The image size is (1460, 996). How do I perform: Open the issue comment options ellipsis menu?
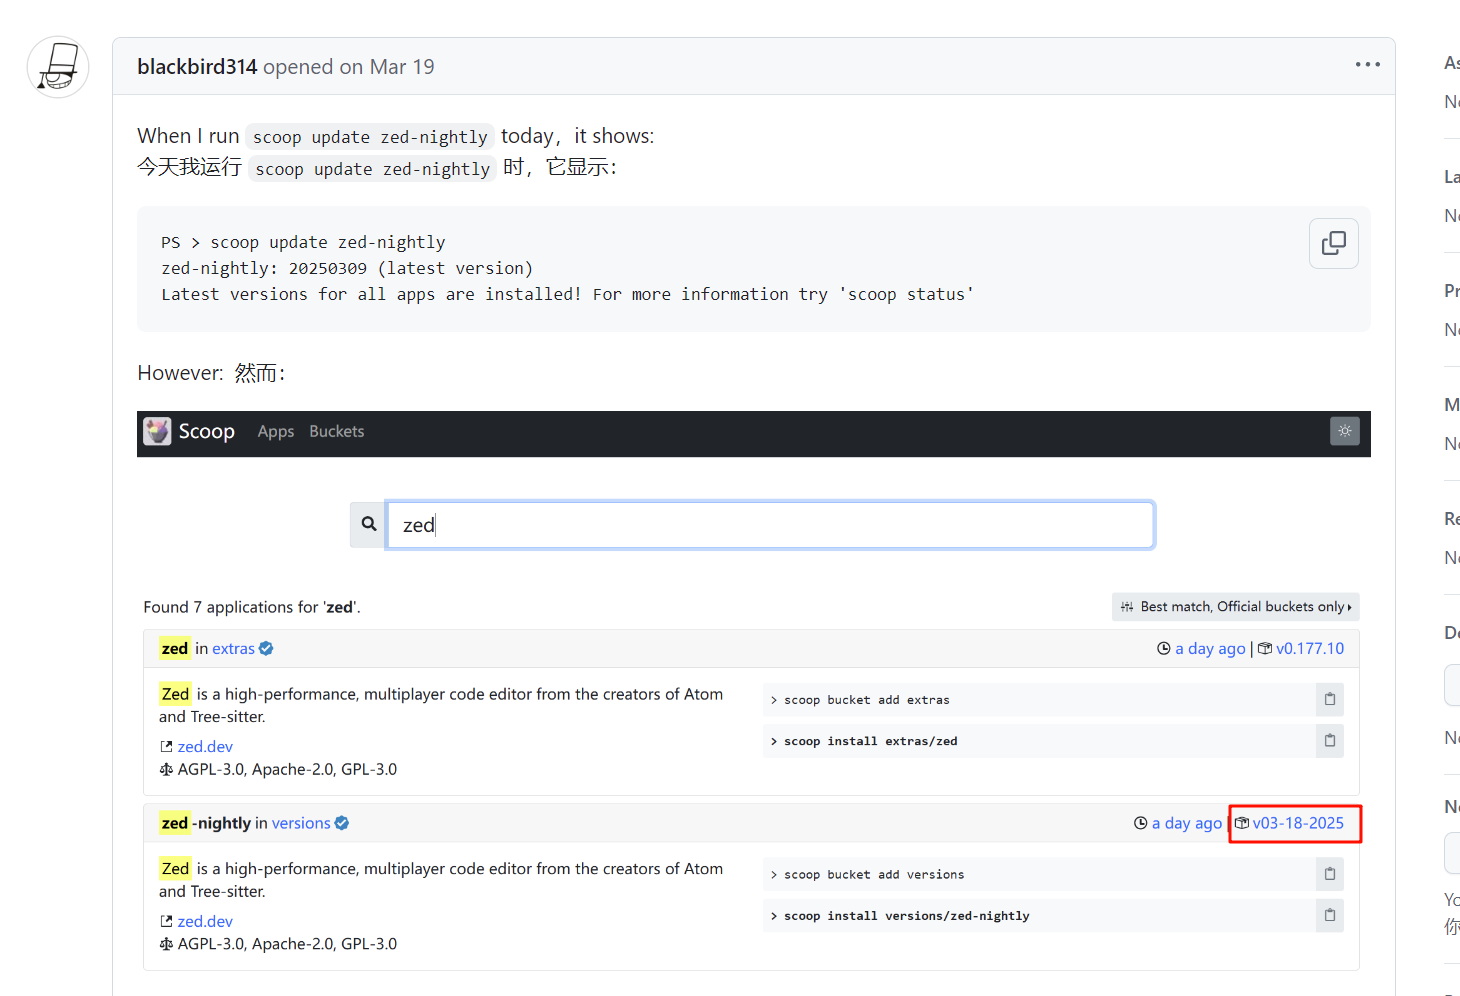1367,64
